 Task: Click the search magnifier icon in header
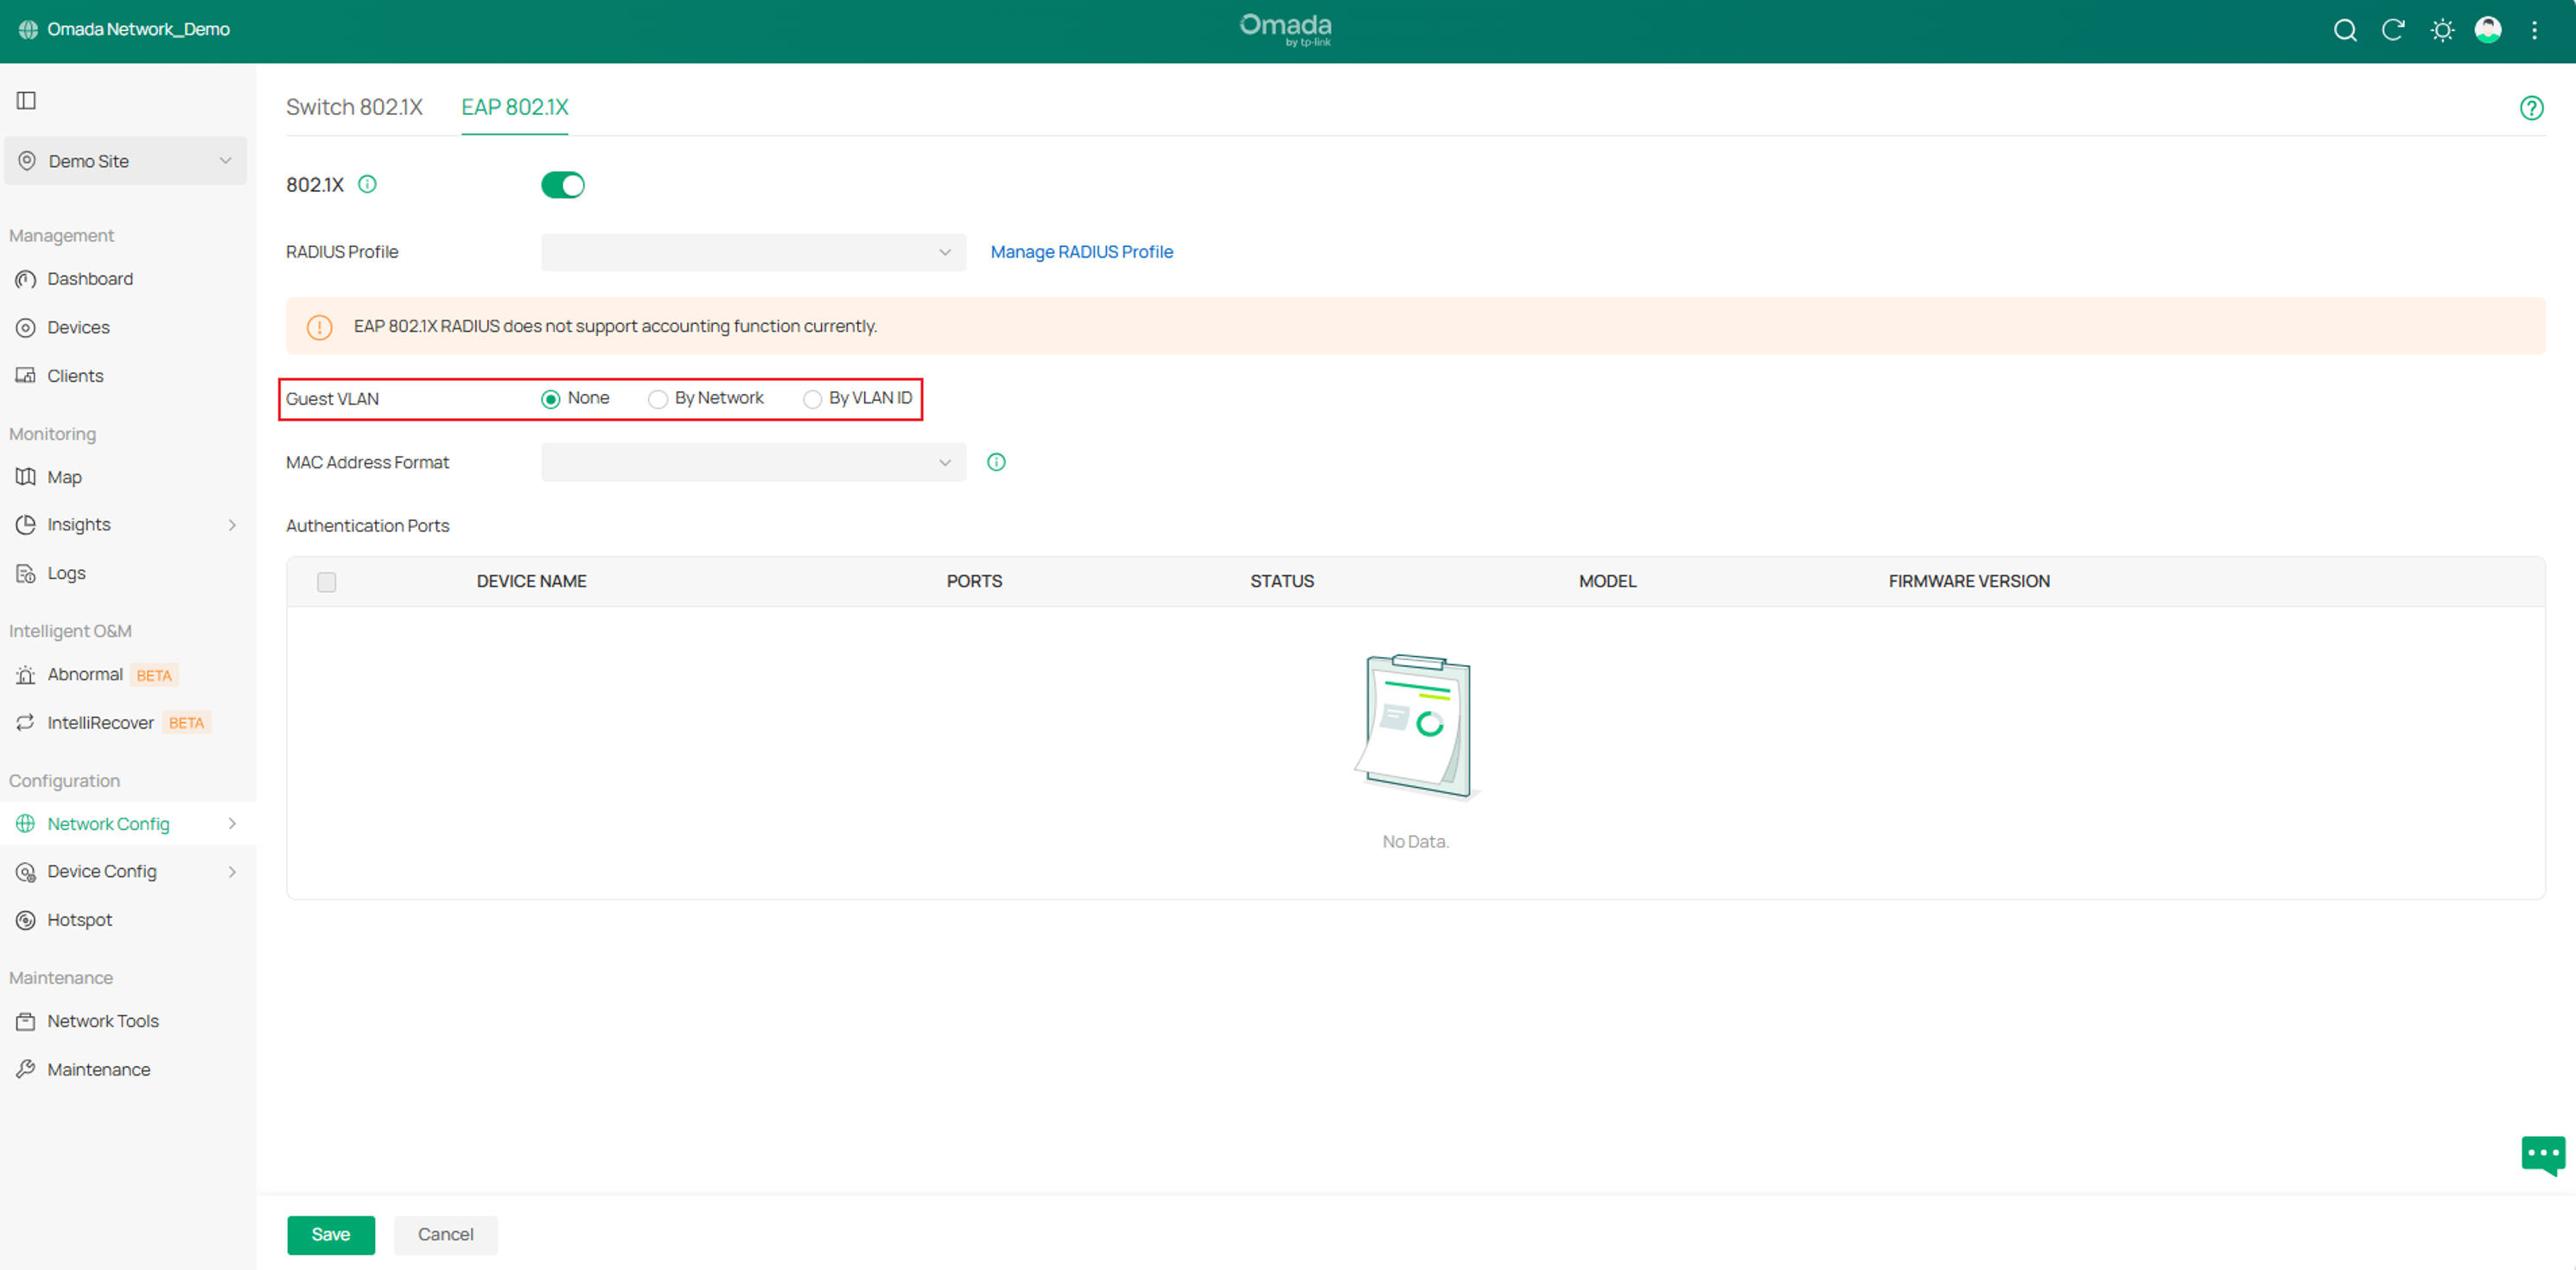point(2345,30)
